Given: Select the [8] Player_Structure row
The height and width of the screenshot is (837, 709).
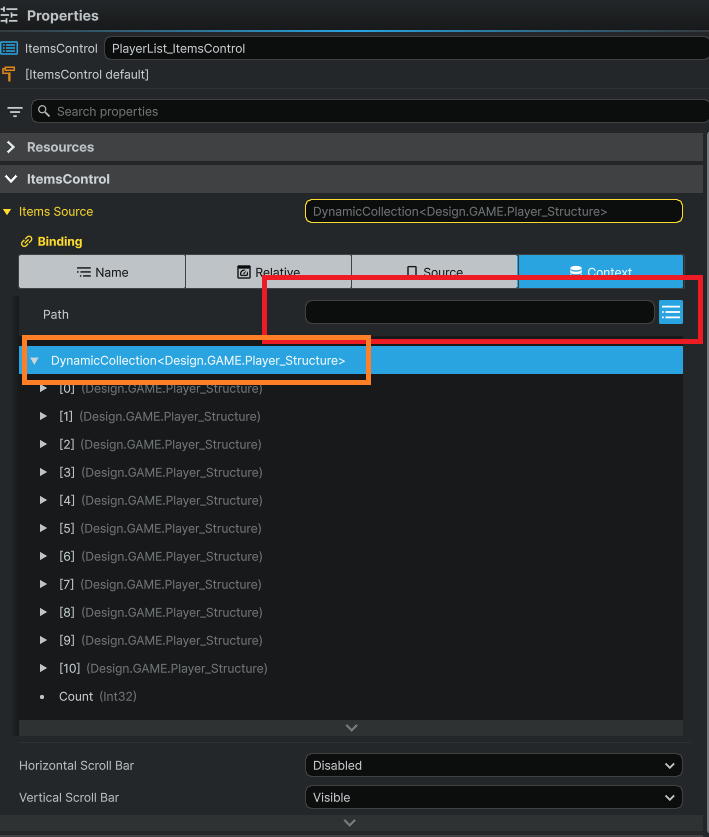Looking at the screenshot, I should click(351, 612).
